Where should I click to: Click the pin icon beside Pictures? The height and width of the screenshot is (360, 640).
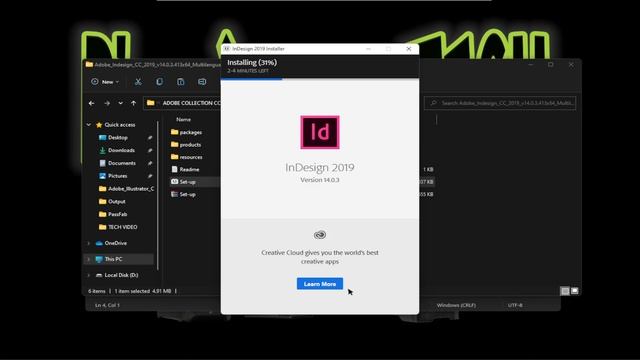pos(150,176)
